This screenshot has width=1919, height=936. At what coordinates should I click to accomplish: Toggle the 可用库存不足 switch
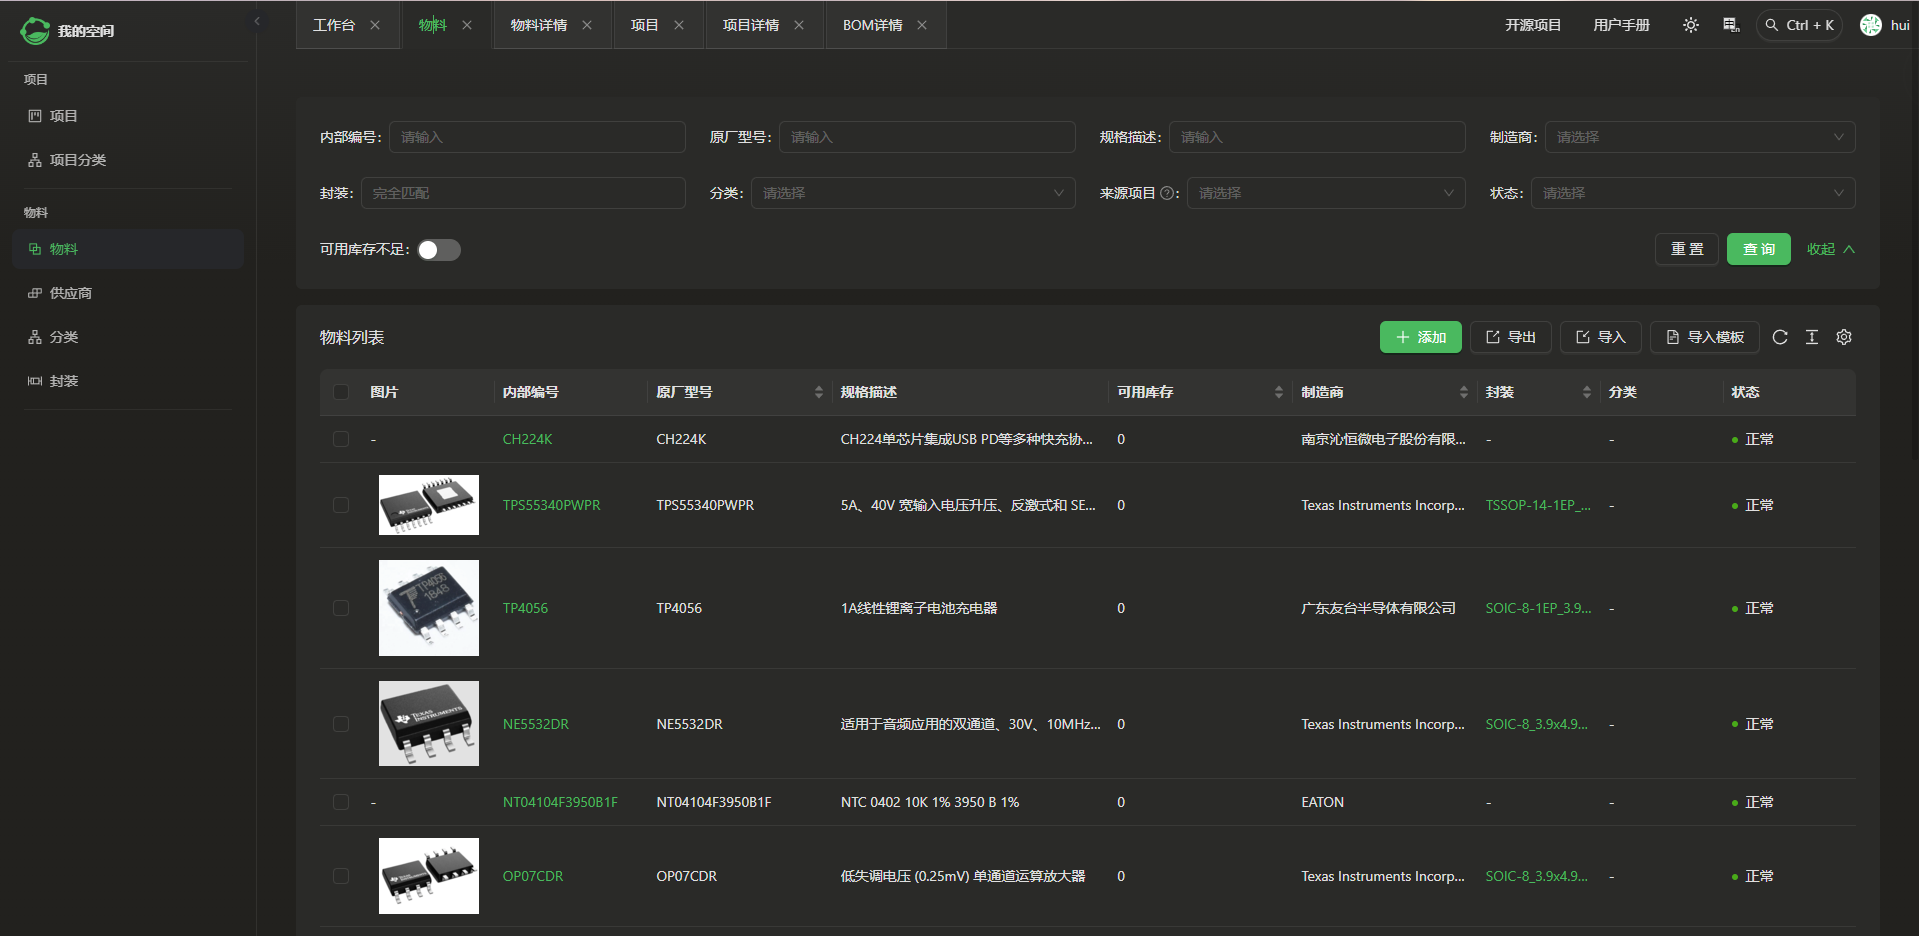point(439,250)
